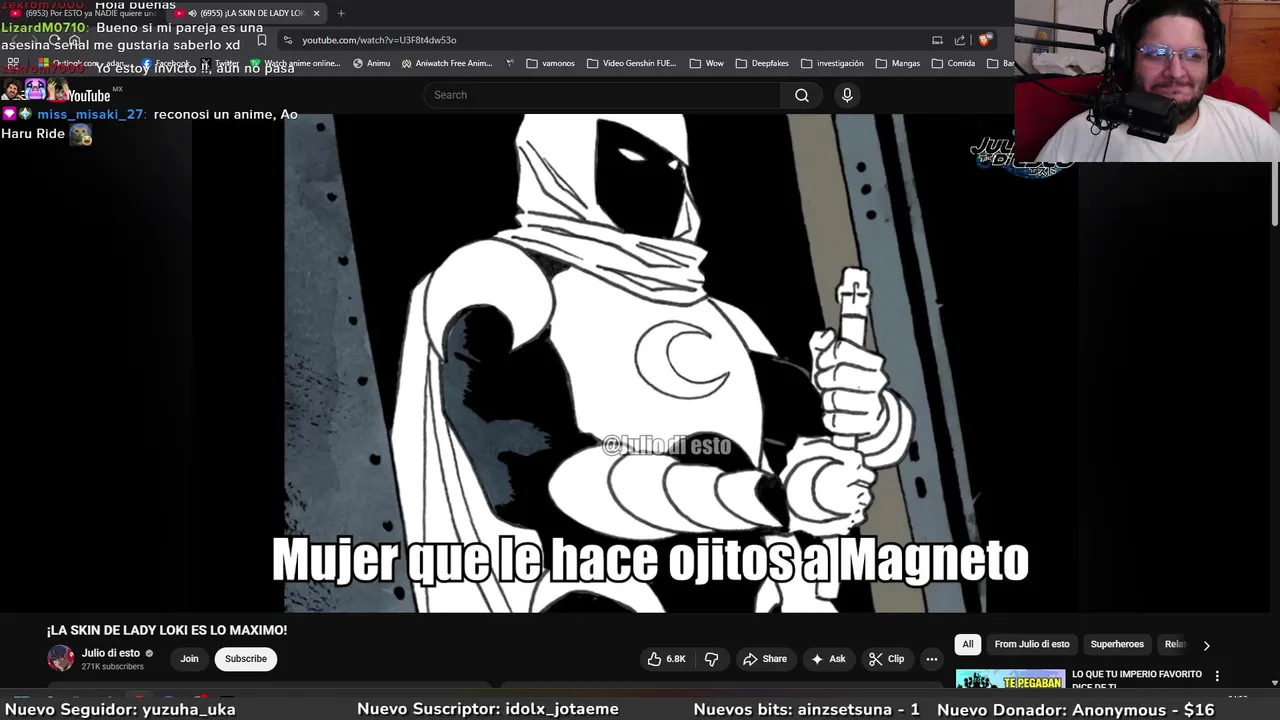Click the Join channel button
1280x720 pixels.
(189, 659)
